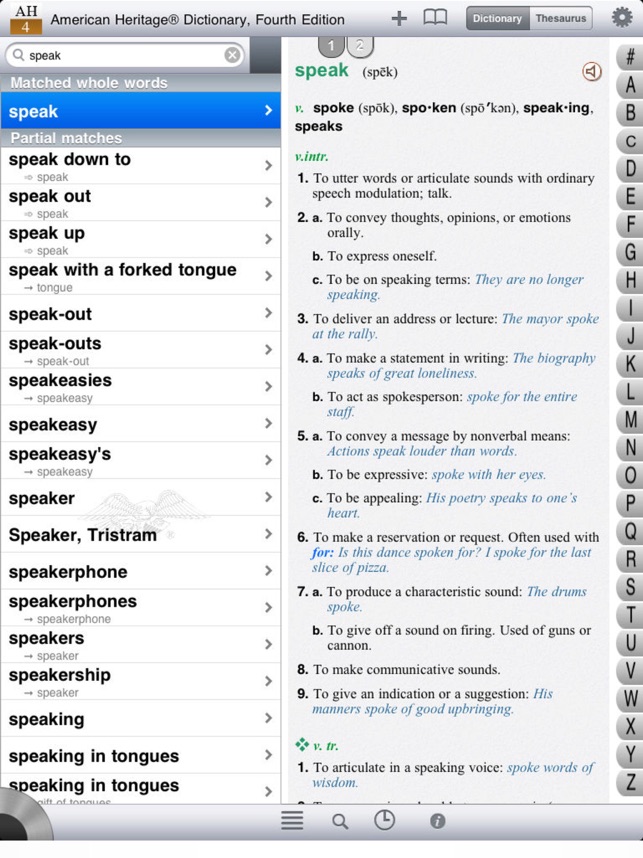Tap the magnifier icon in bottom toolbar

tap(340, 821)
